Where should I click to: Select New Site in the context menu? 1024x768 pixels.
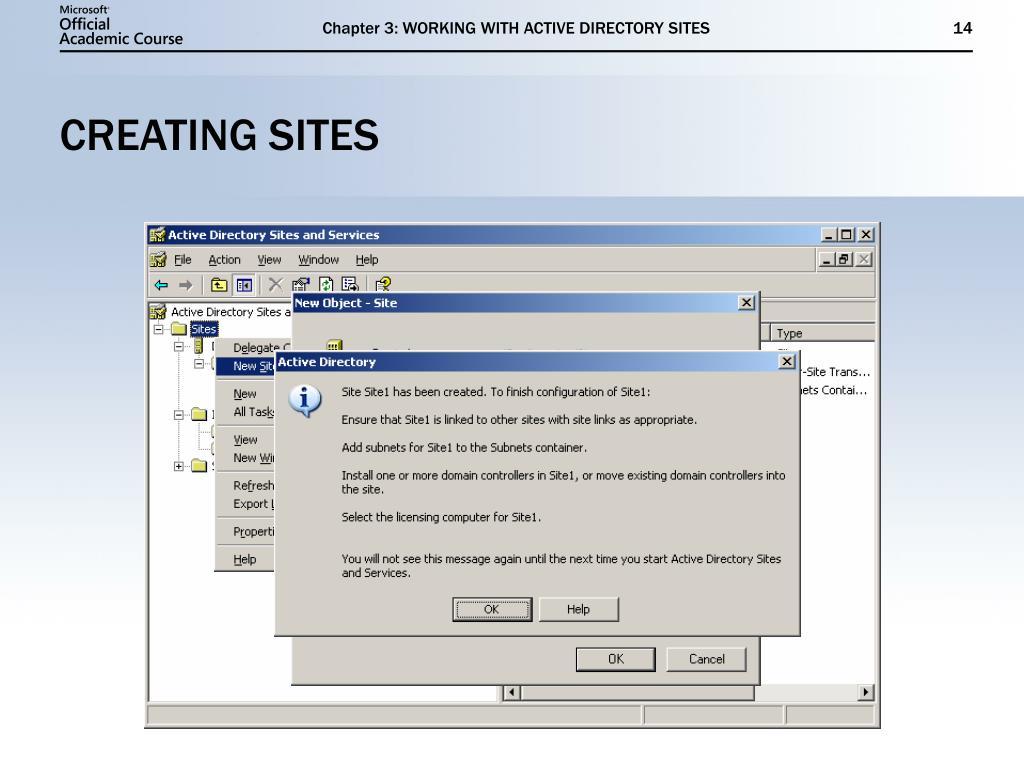pyautogui.click(x=246, y=366)
